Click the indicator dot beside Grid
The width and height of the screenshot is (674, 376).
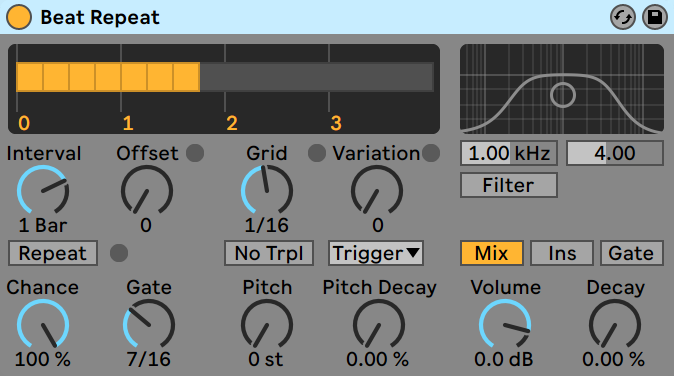tap(317, 153)
